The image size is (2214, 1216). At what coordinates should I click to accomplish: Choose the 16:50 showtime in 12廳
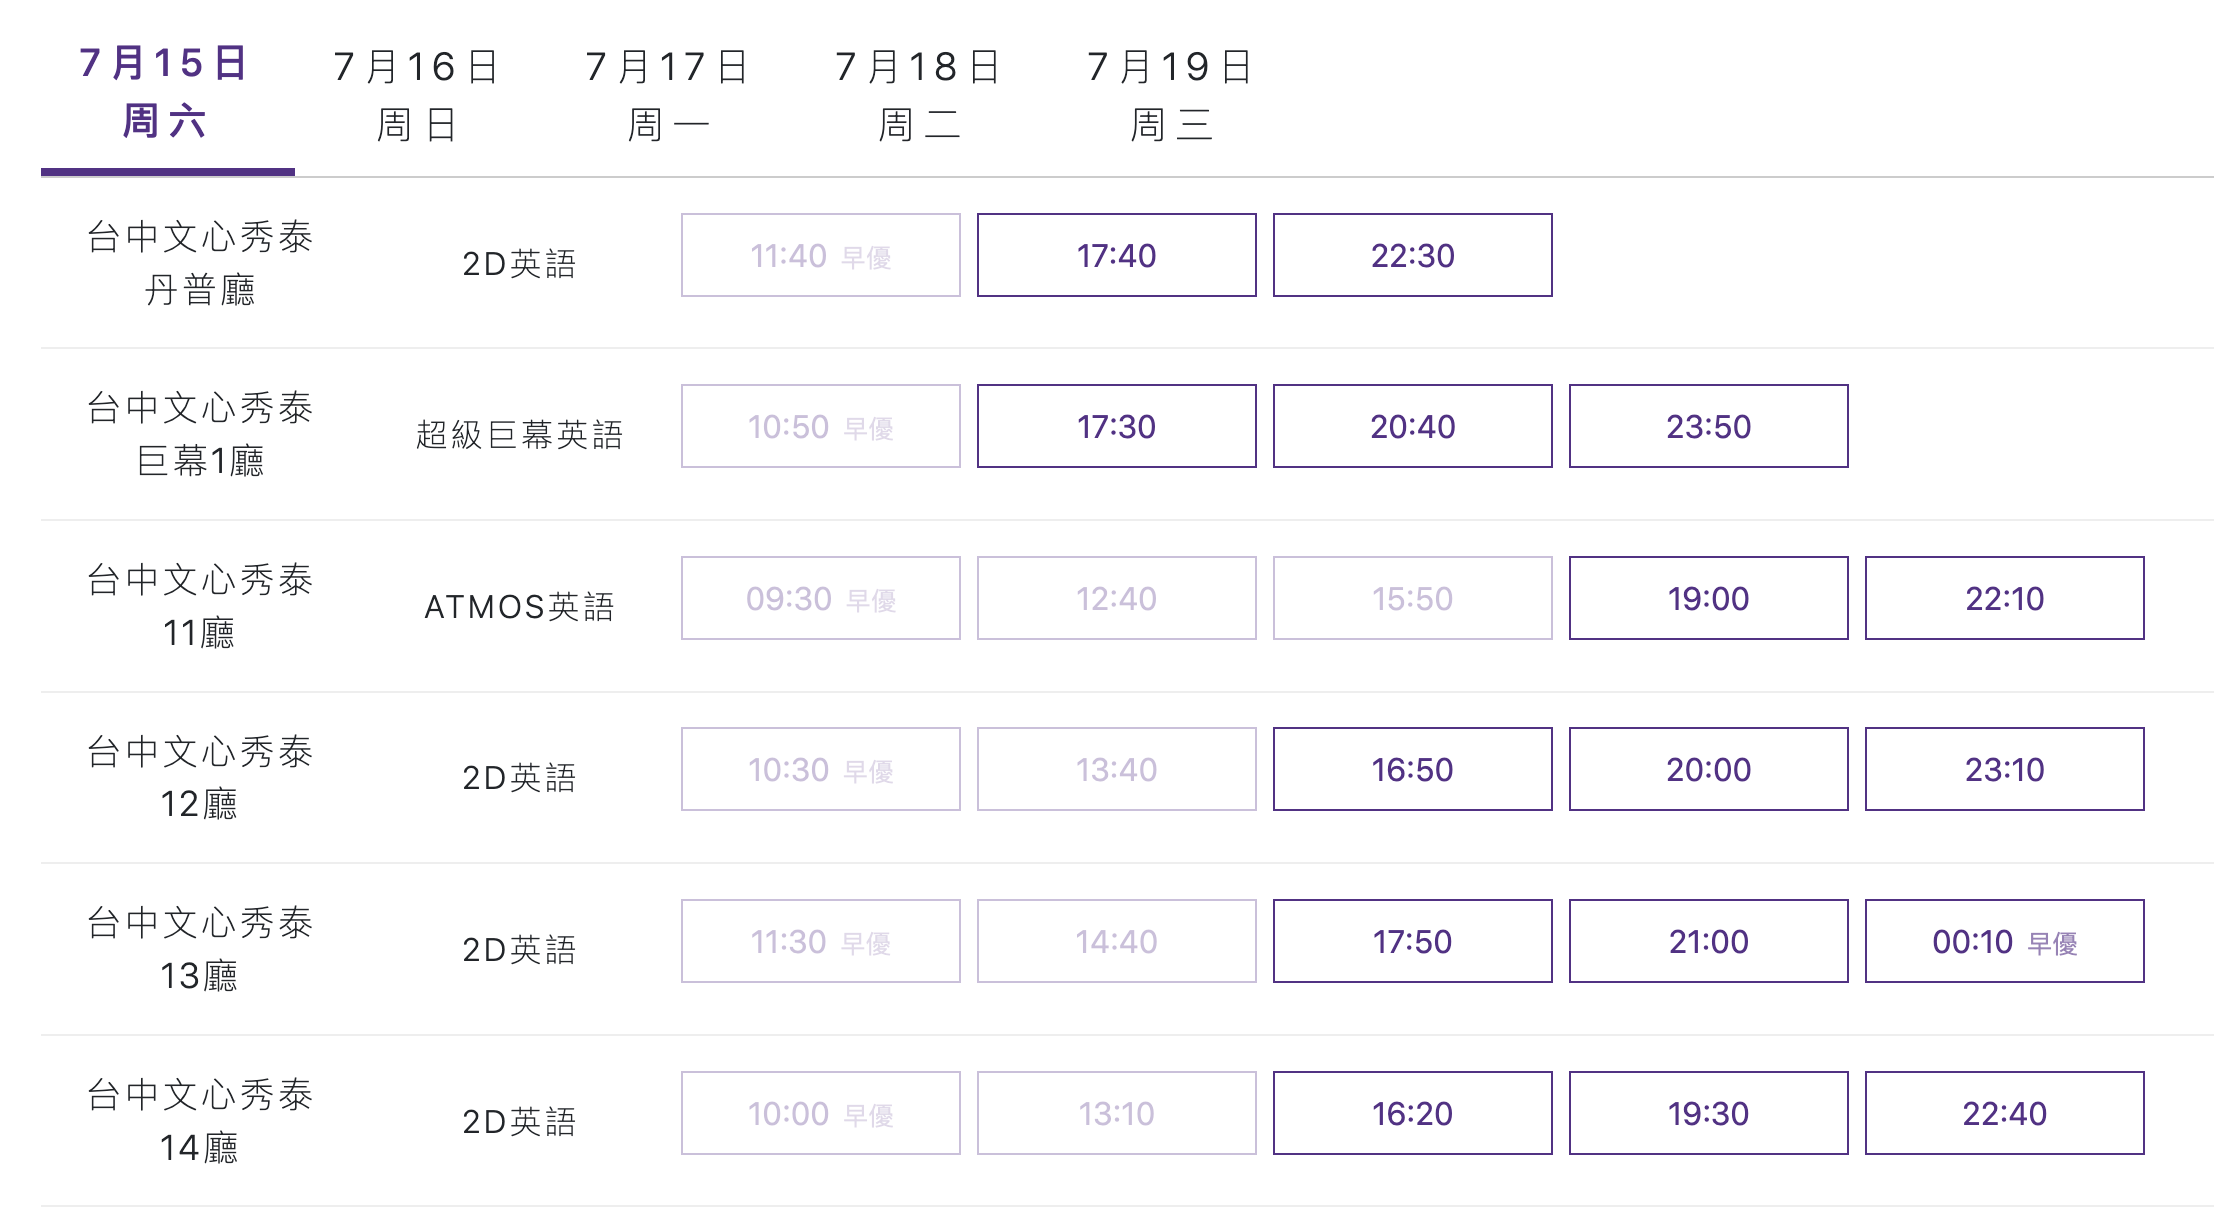coord(1411,769)
